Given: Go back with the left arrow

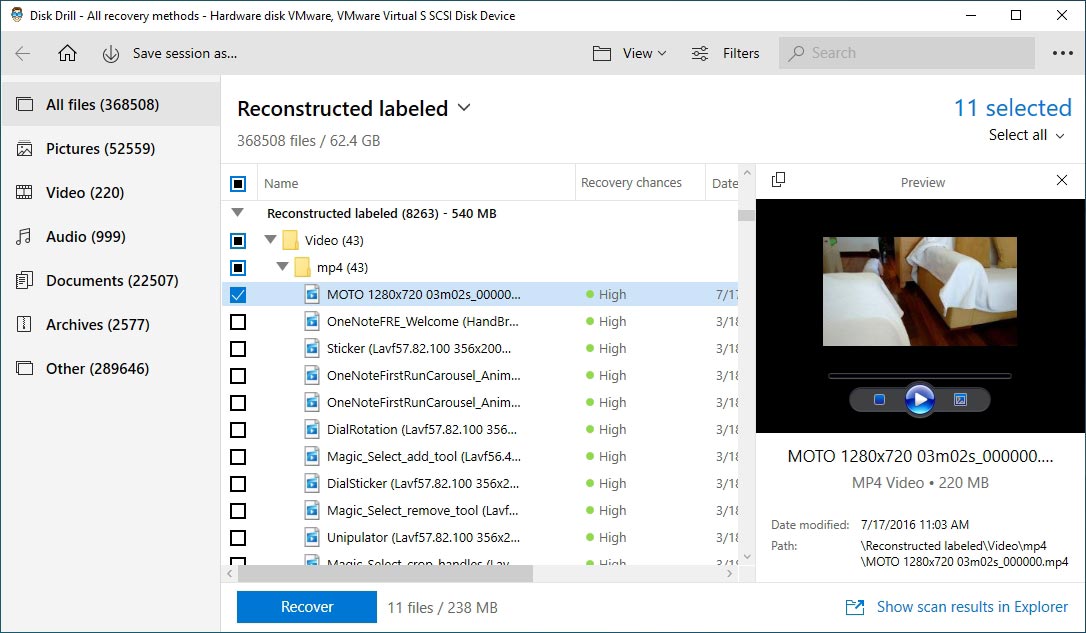Looking at the screenshot, I should point(23,53).
